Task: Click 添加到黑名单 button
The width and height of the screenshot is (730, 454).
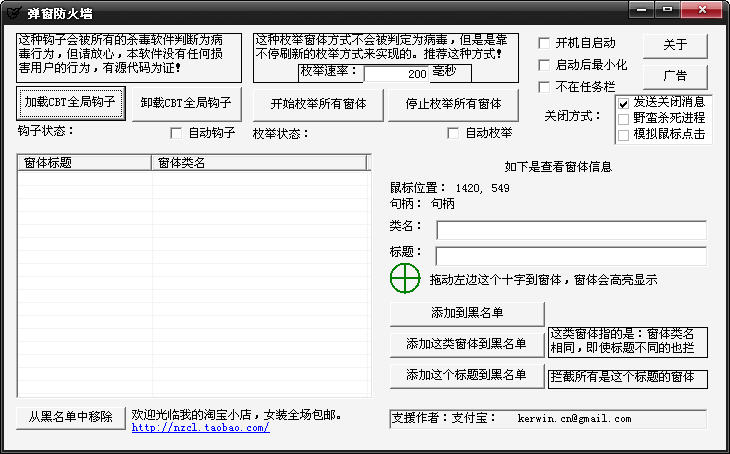Action: coord(467,313)
